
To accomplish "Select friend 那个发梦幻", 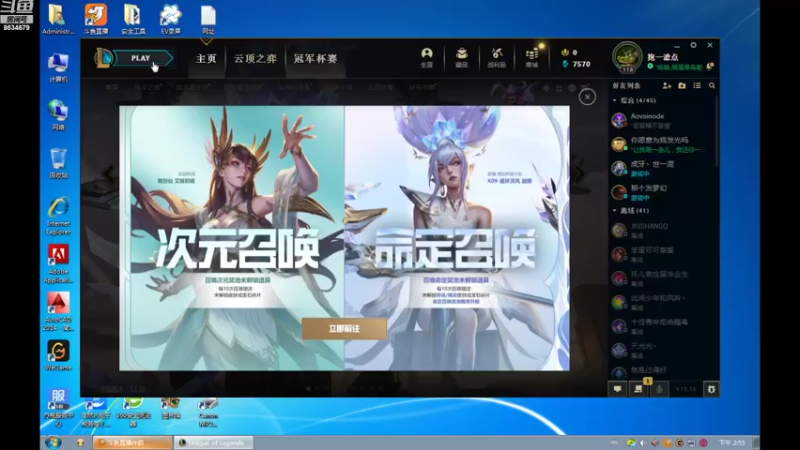I will 662,192.
